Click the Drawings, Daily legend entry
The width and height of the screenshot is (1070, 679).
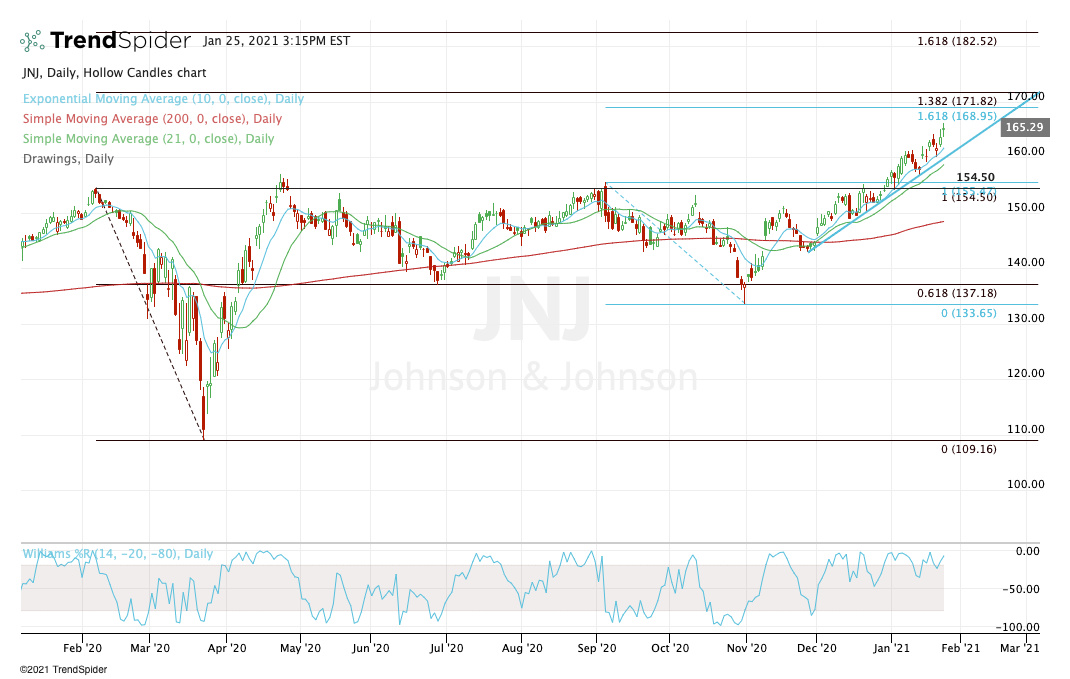(68, 158)
